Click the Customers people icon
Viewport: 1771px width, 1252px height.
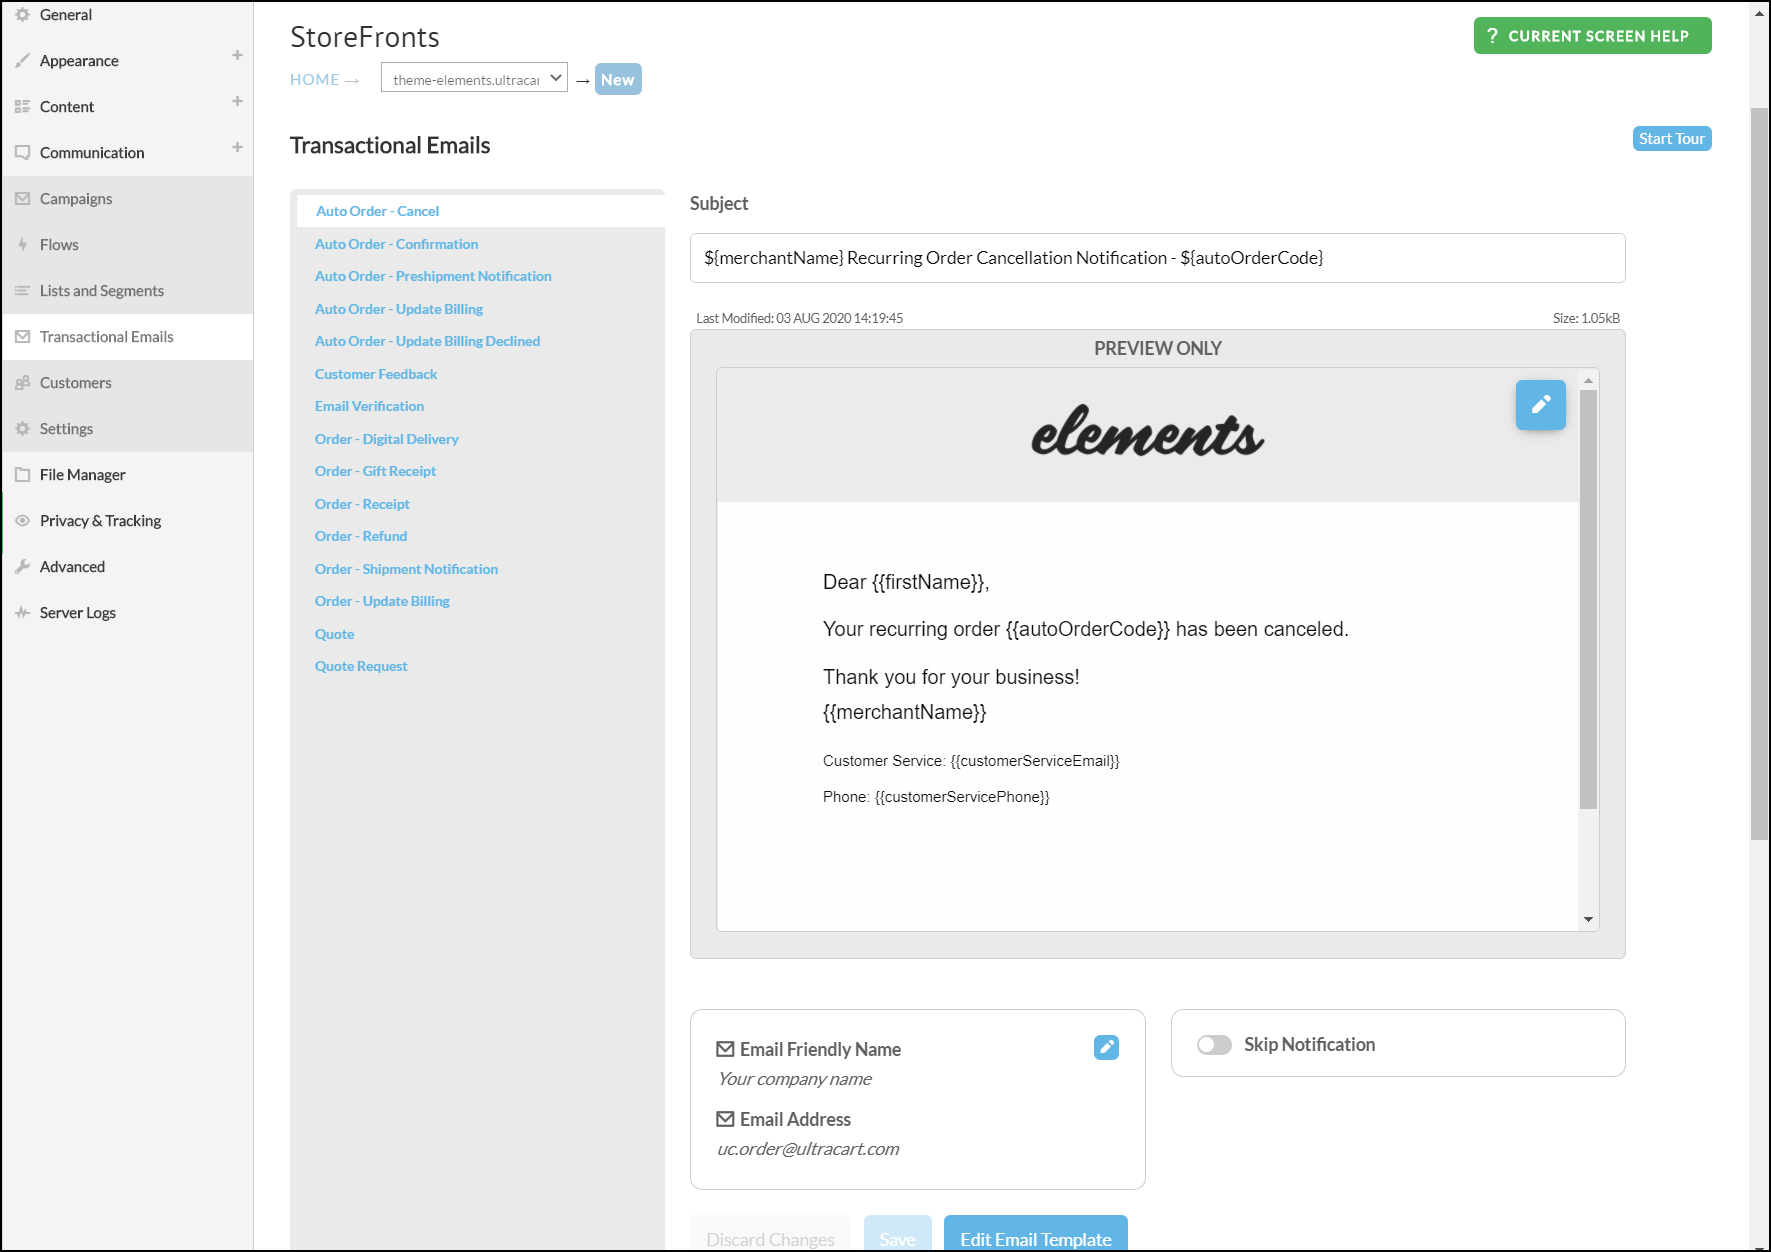22,383
